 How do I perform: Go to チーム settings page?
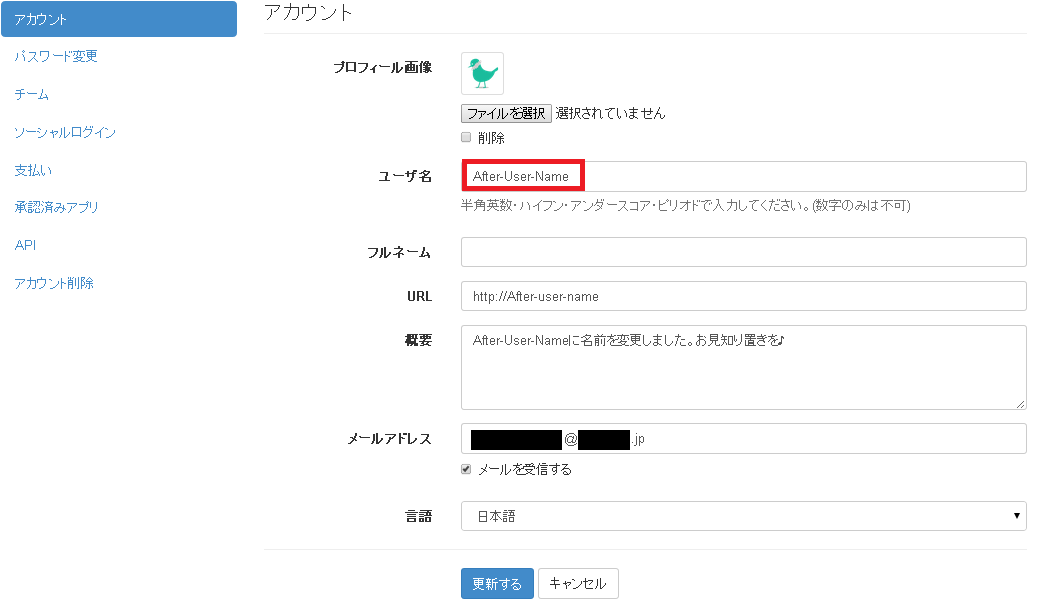coord(32,95)
